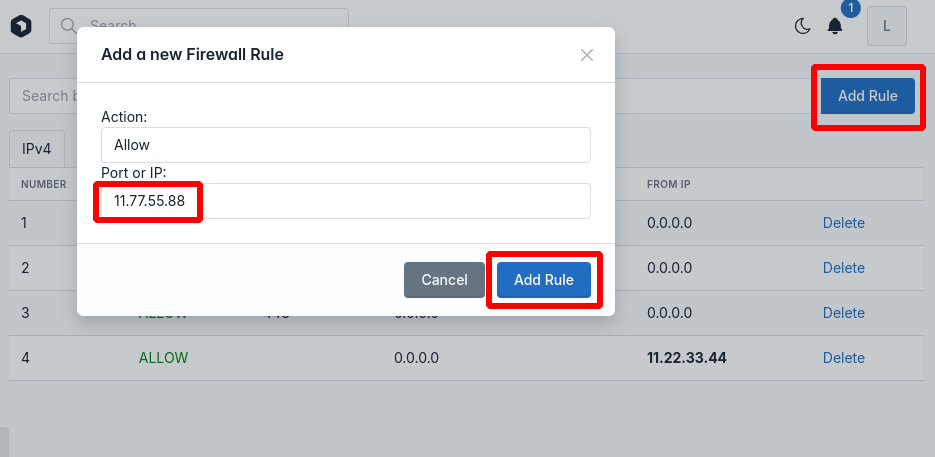Click the firewall rules search filter field

45,96
